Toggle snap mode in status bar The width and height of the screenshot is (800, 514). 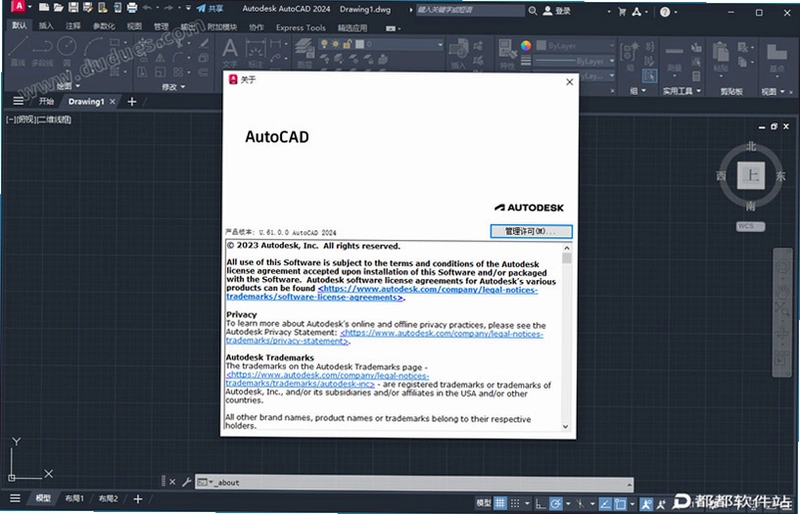[x=515, y=503]
